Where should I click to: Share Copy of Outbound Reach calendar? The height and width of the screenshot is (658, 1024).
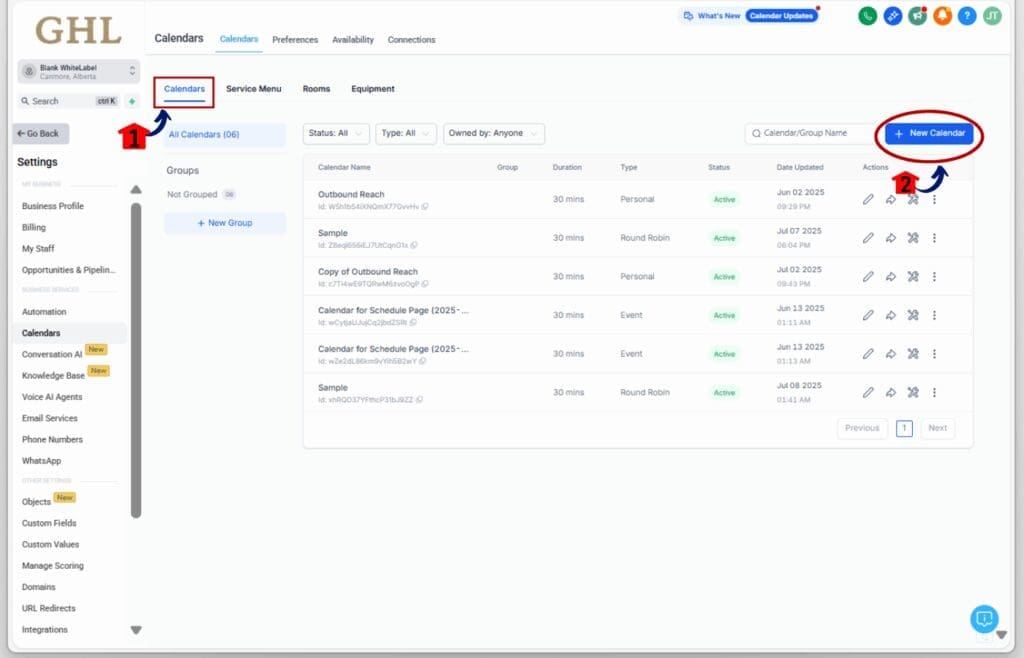[x=891, y=276]
